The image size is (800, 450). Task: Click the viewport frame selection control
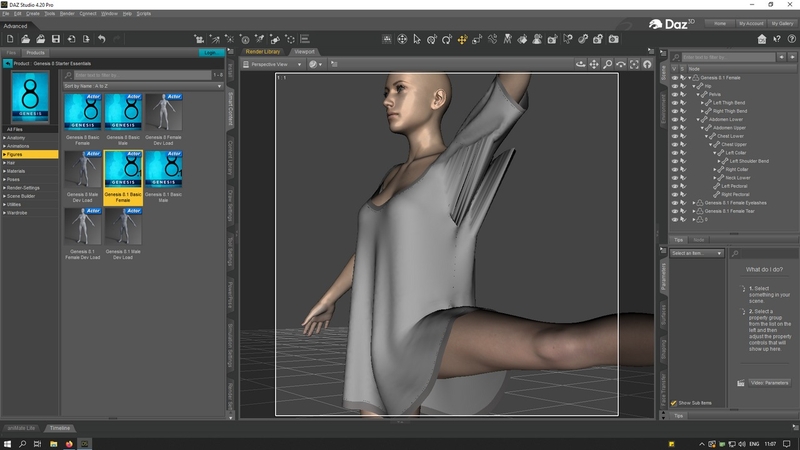point(634,64)
